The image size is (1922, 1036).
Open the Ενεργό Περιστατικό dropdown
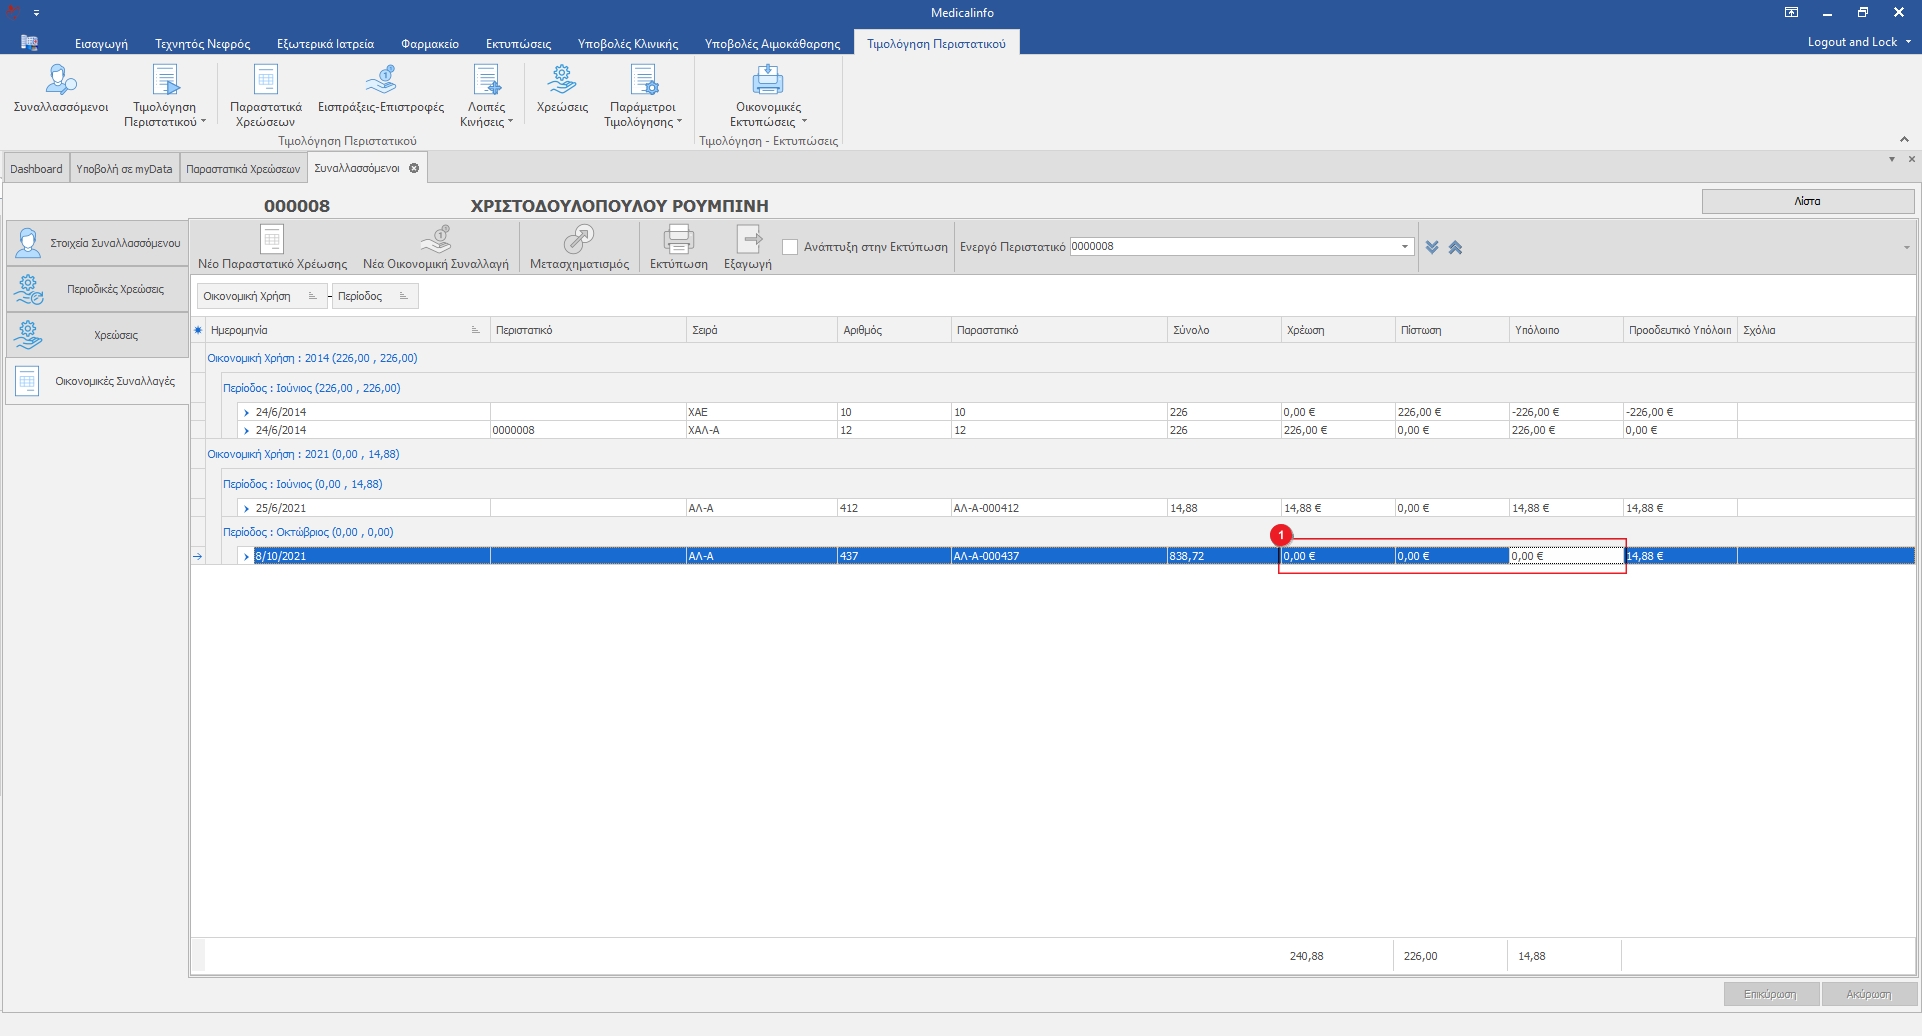pyautogui.click(x=1404, y=247)
